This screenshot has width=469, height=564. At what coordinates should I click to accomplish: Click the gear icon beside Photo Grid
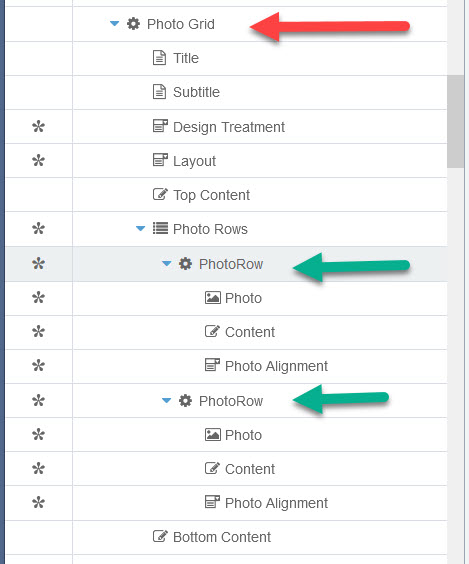tap(133, 24)
